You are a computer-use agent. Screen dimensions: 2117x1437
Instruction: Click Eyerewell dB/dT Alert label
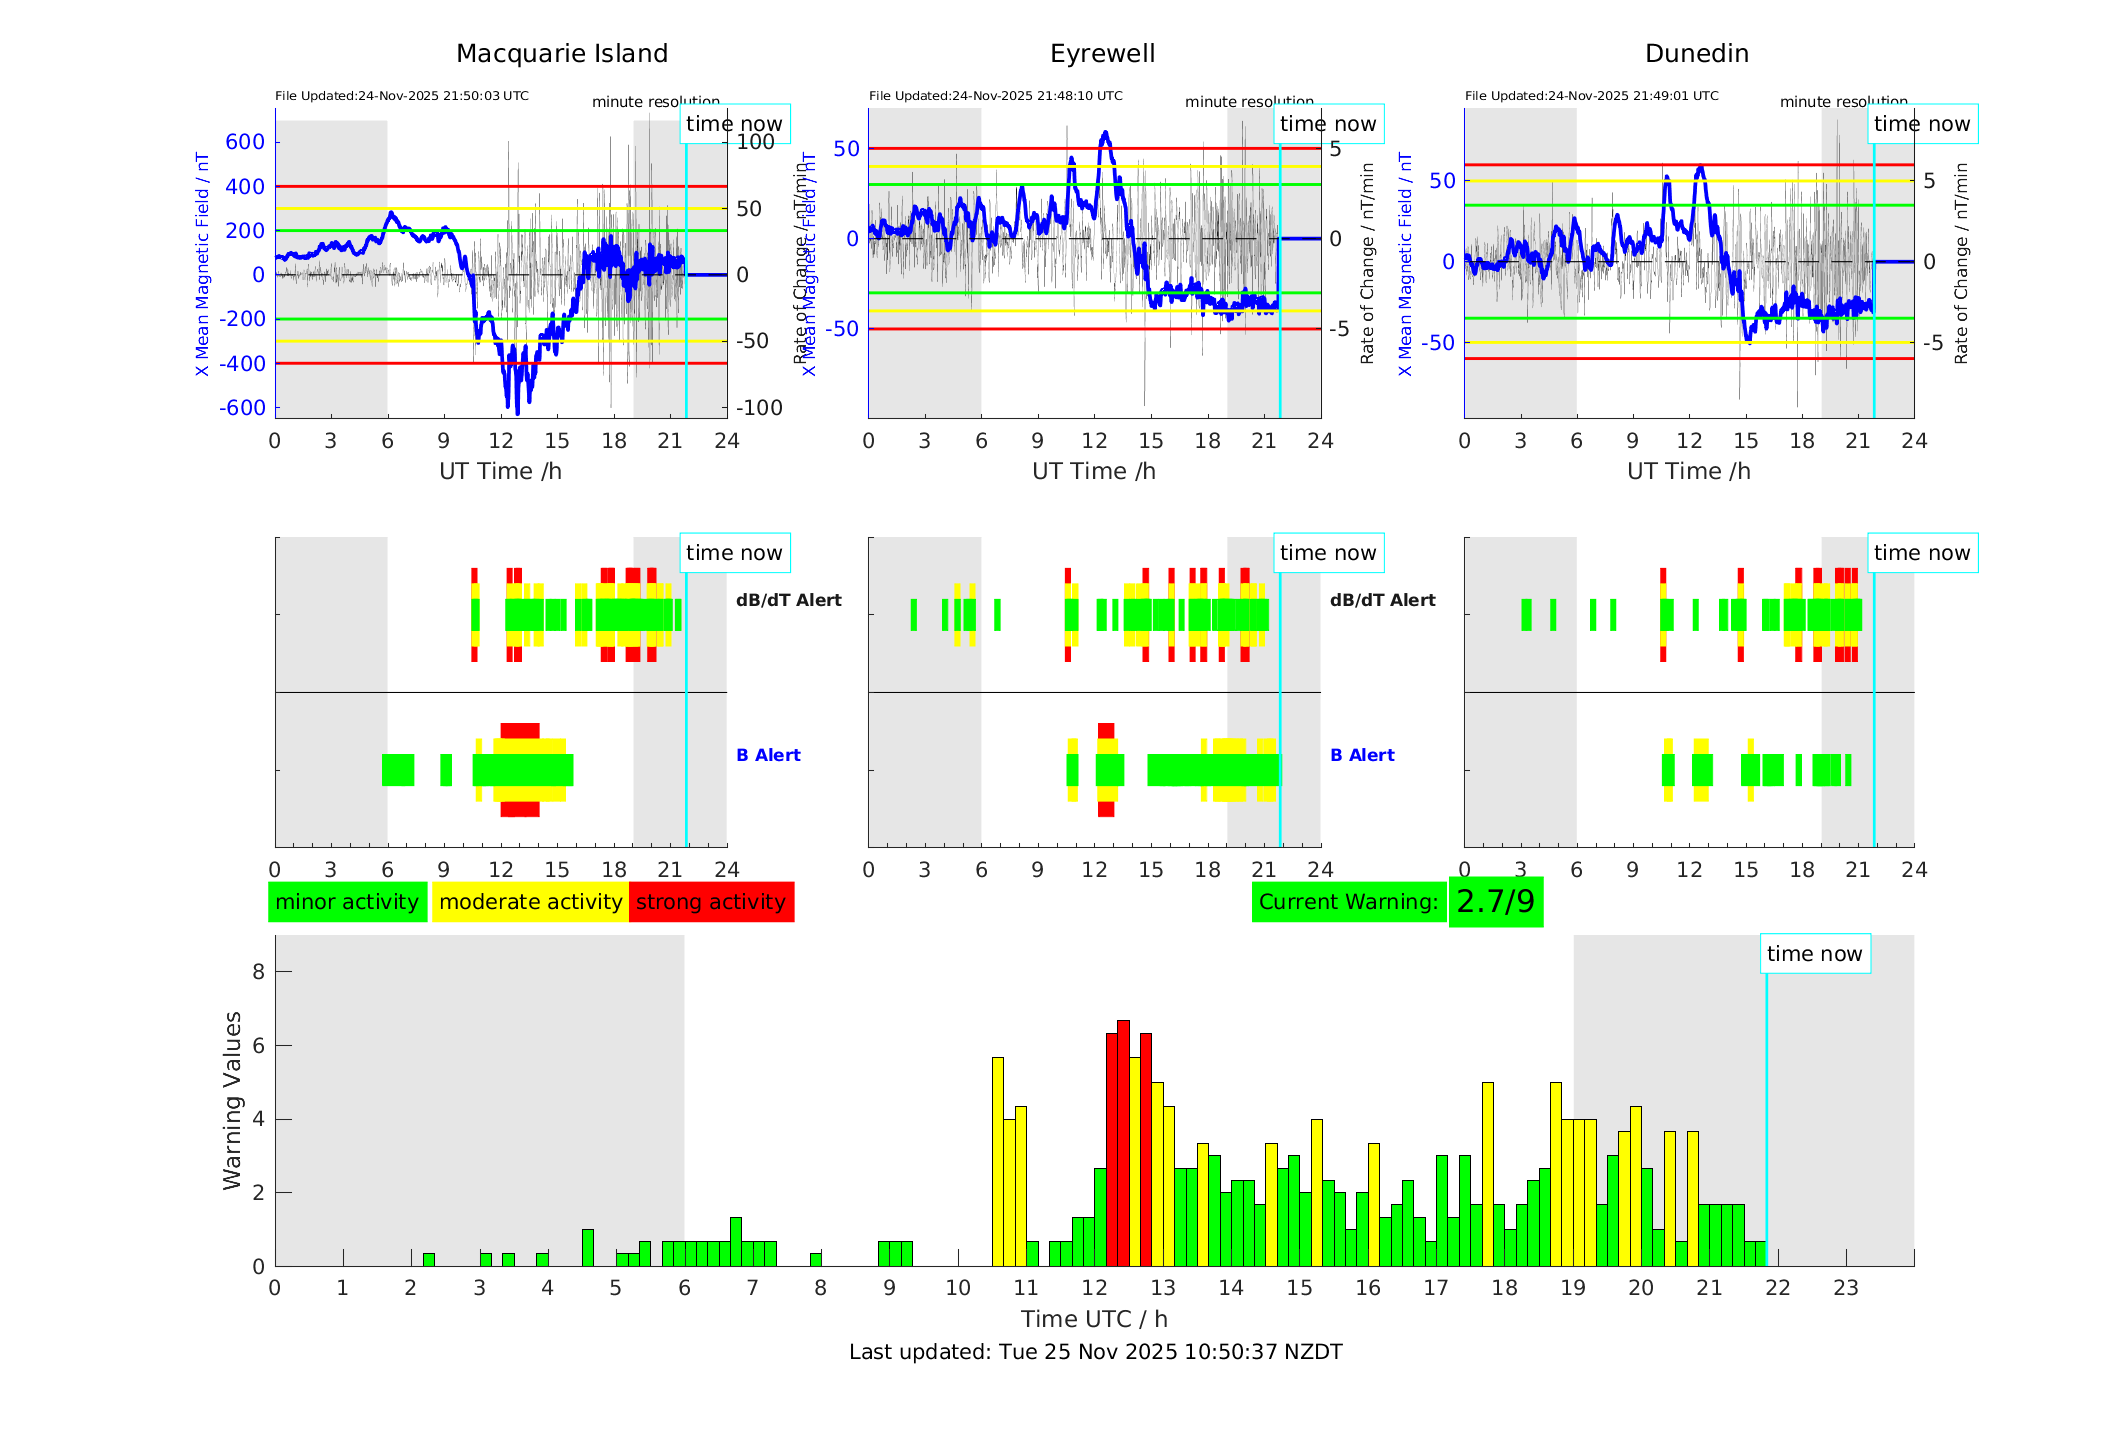coord(1382,600)
